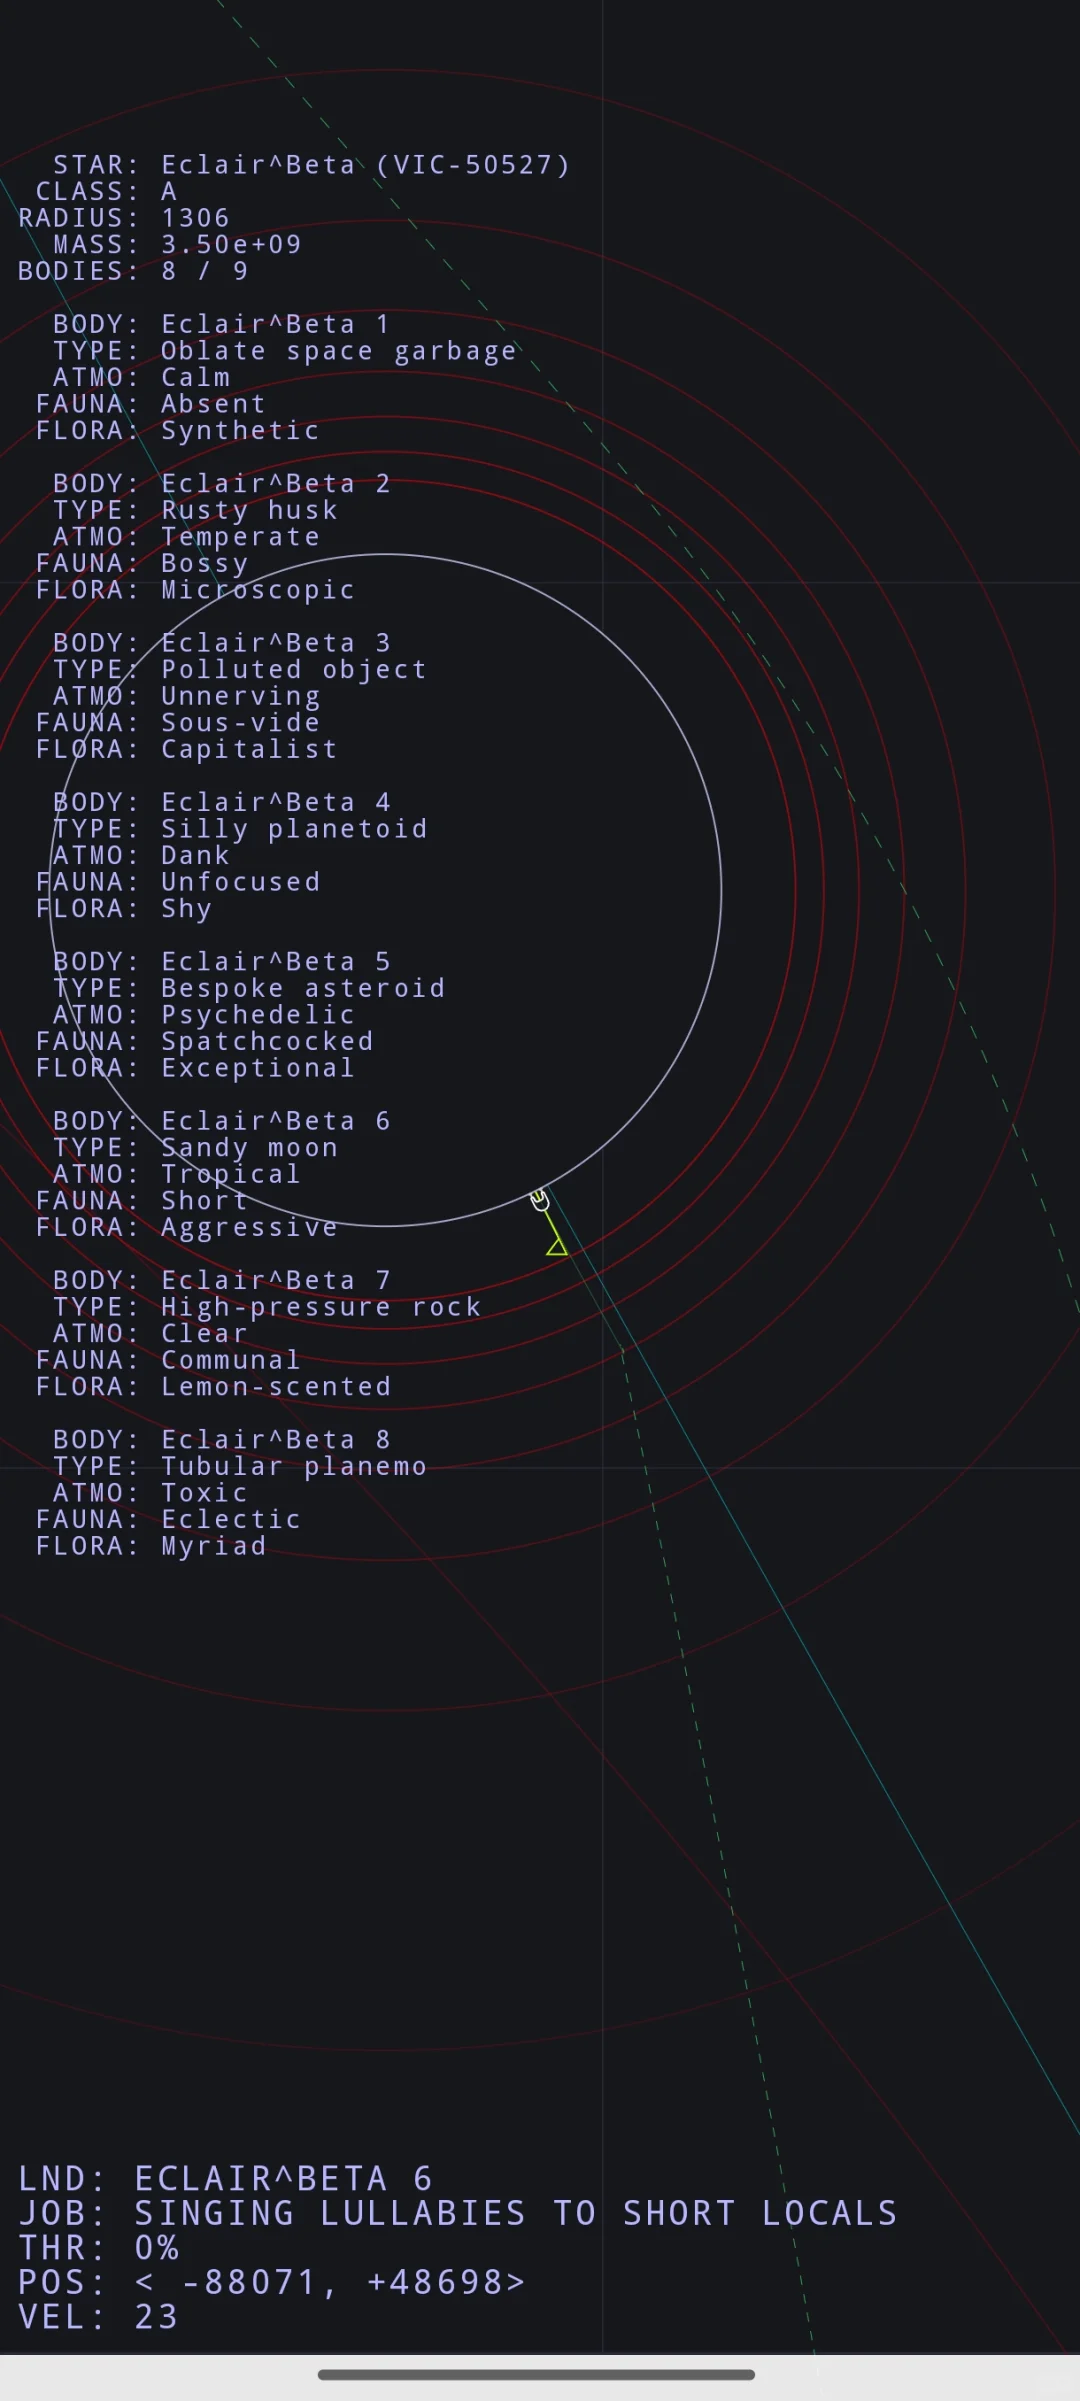This screenshot has height=2401, width=1080.
Task: Click the fauna value Communal
Action: click(x=231, y=1360)
